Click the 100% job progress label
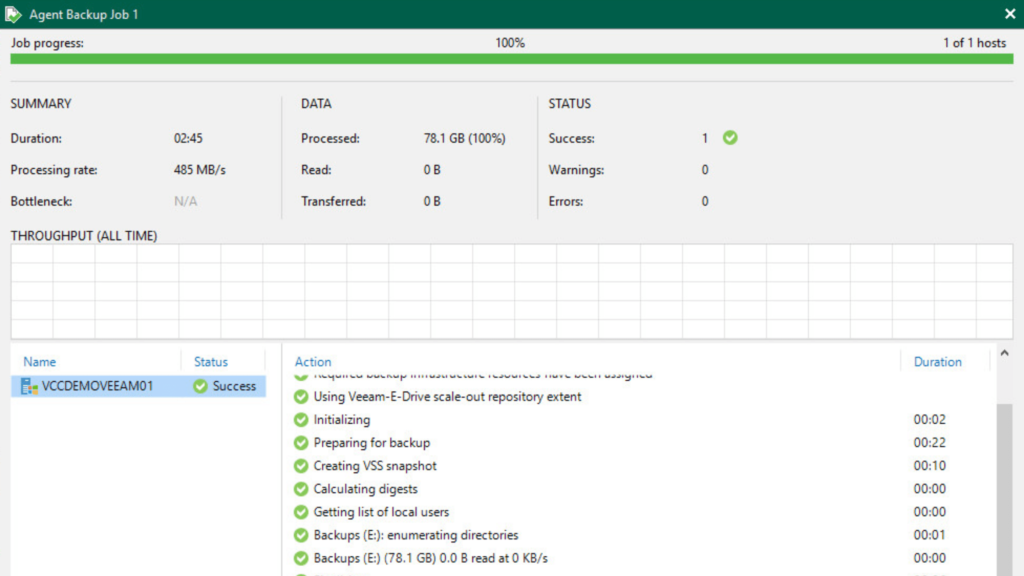 pyautogui.click(x=510, y=43)
